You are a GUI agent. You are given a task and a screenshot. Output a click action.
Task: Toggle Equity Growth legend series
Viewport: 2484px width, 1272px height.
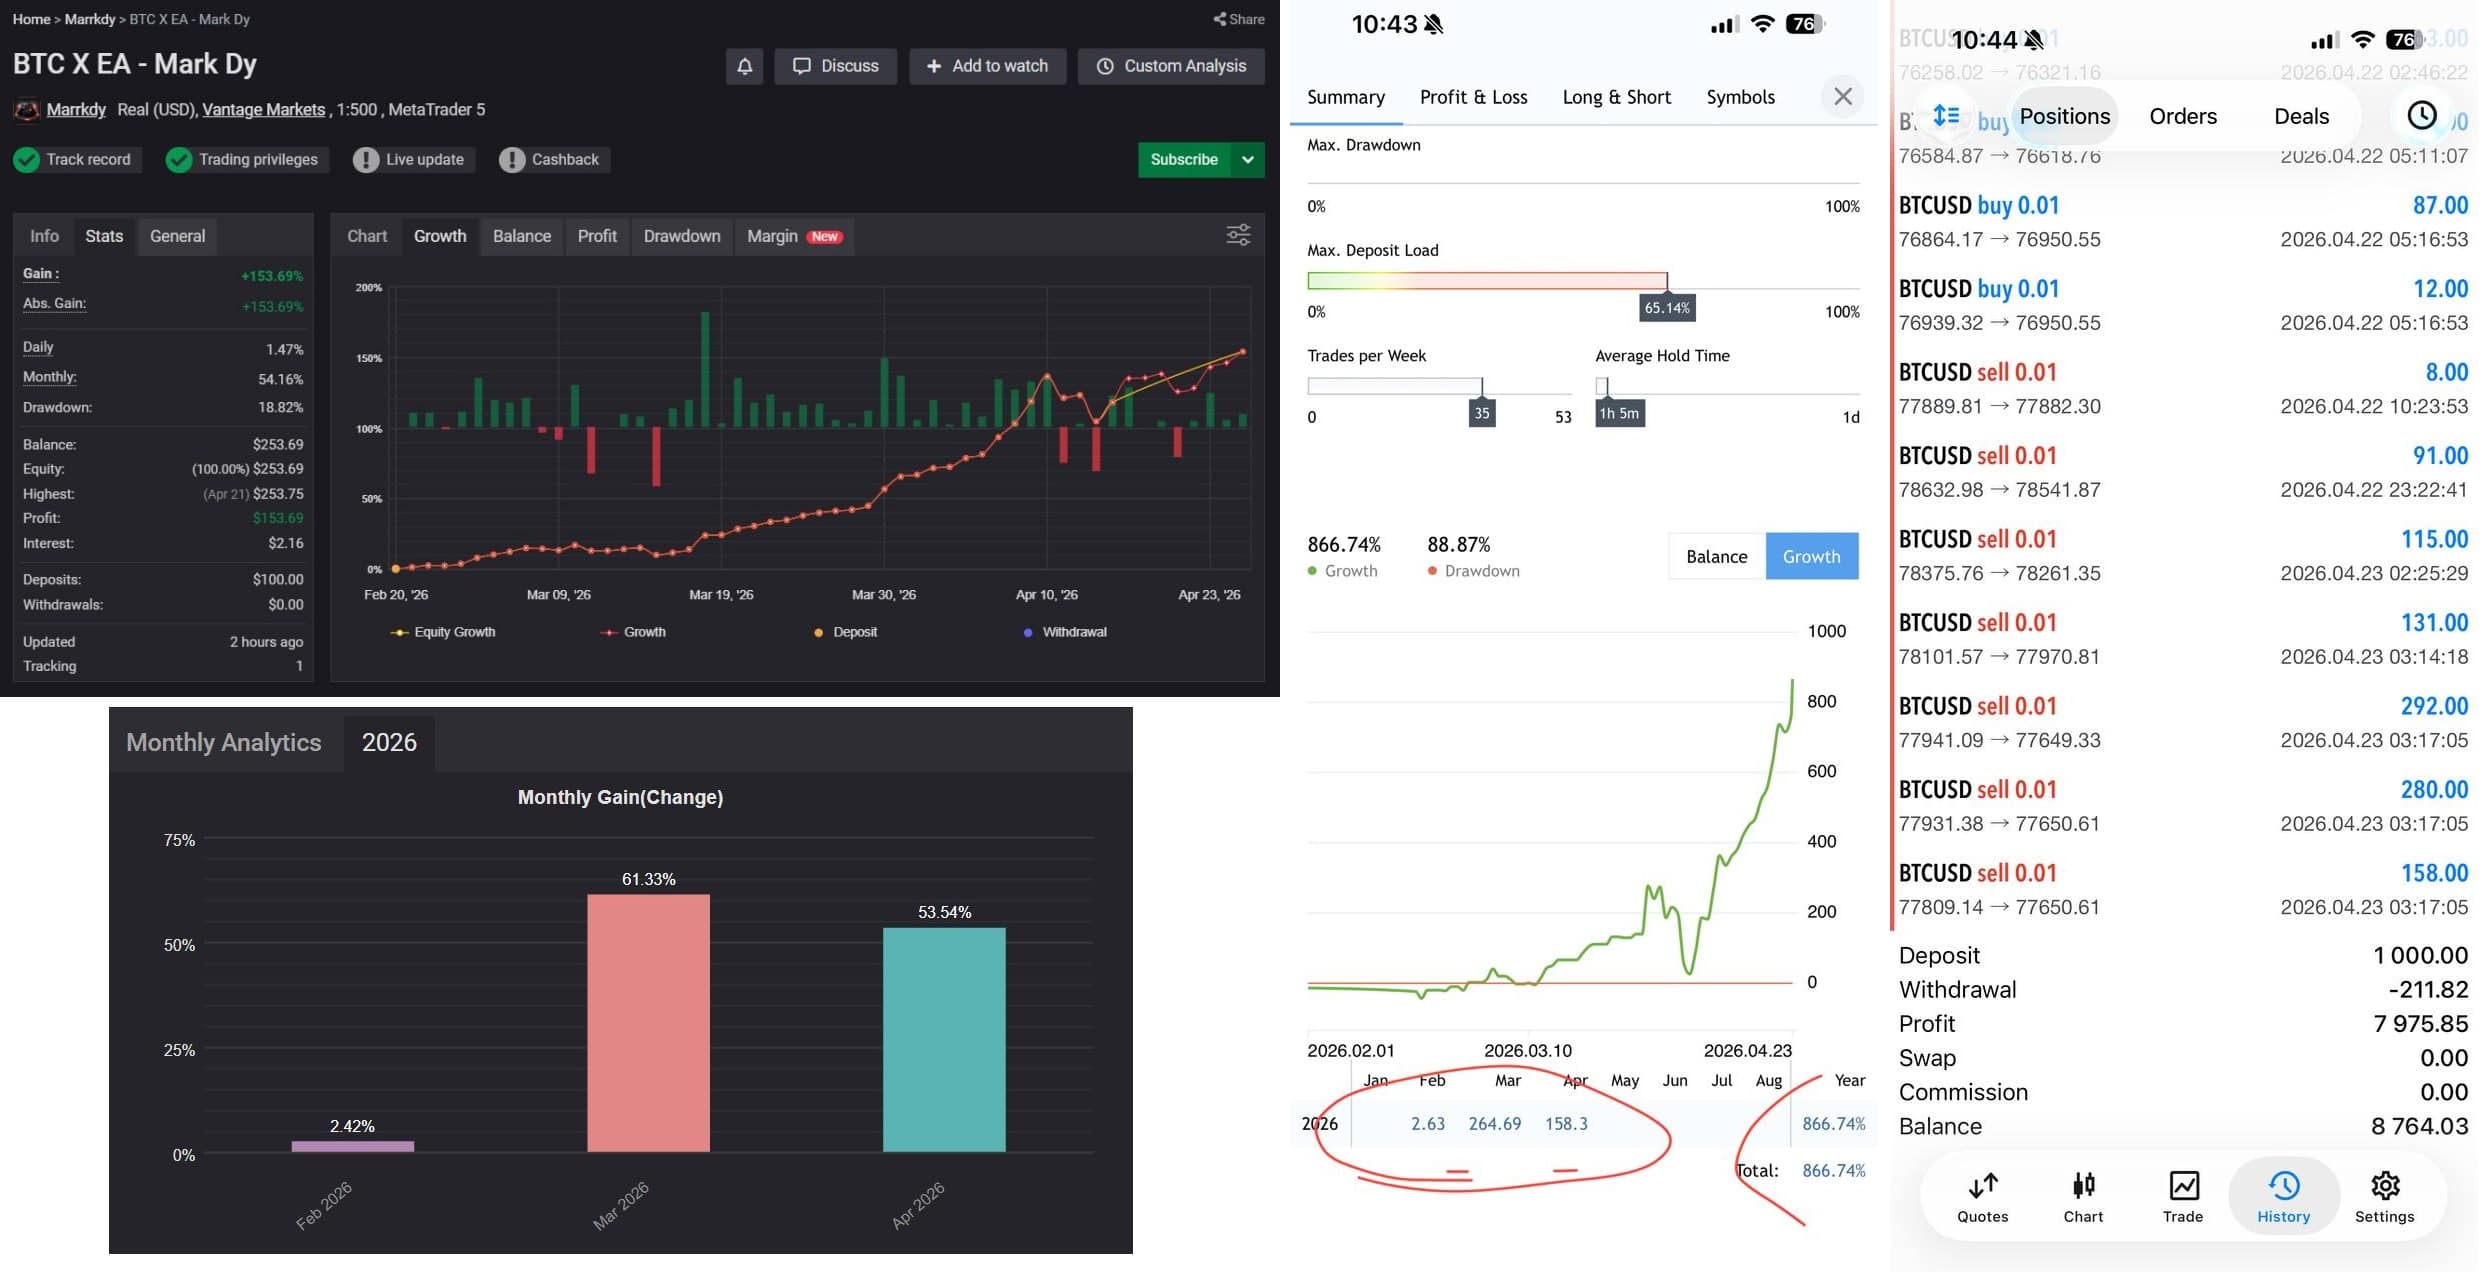pos(443,632)
